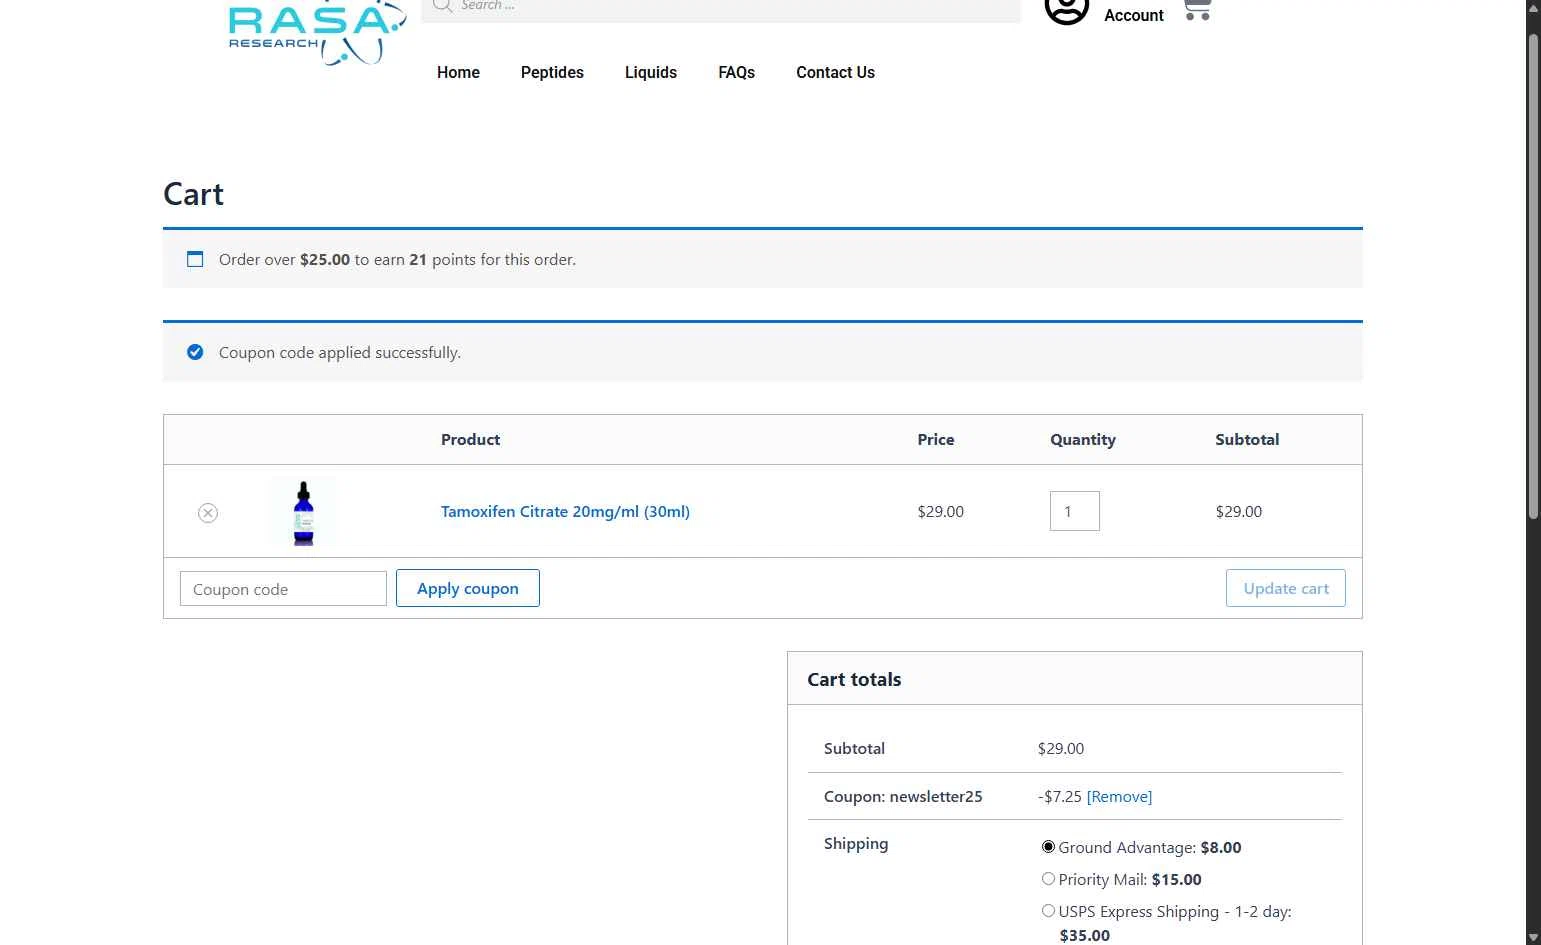The height and width of the screenshot is (945, 1541).
Task: Click the $29.00 price cell
Action: coord(941,511)
